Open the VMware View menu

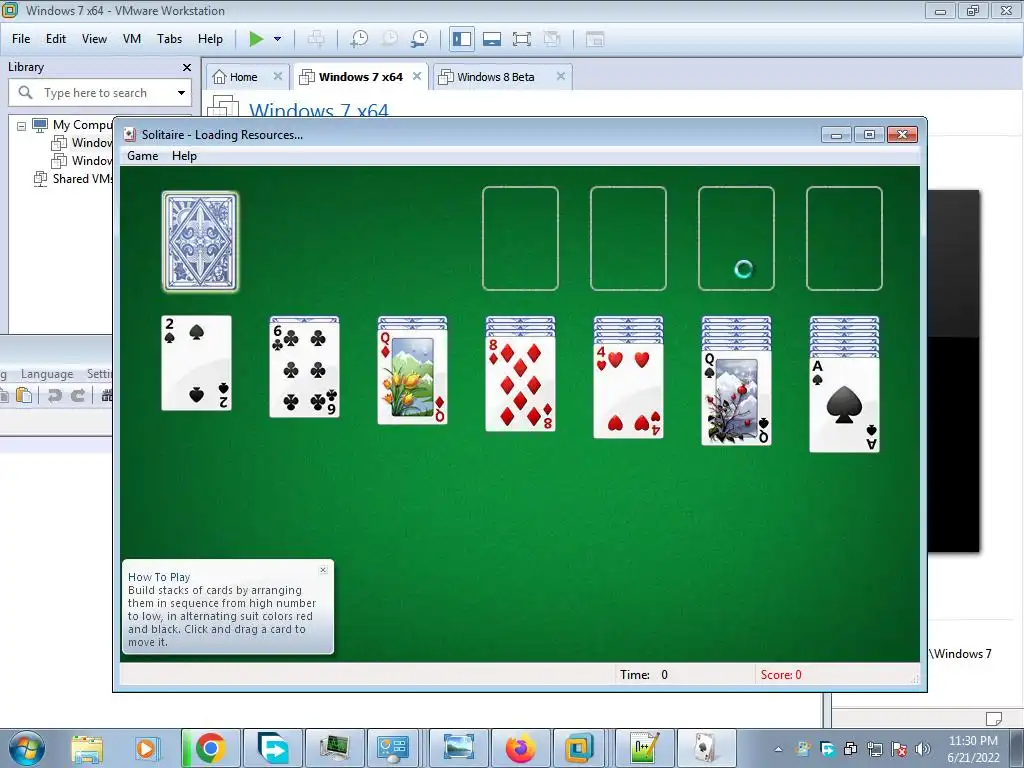point(94,39)
